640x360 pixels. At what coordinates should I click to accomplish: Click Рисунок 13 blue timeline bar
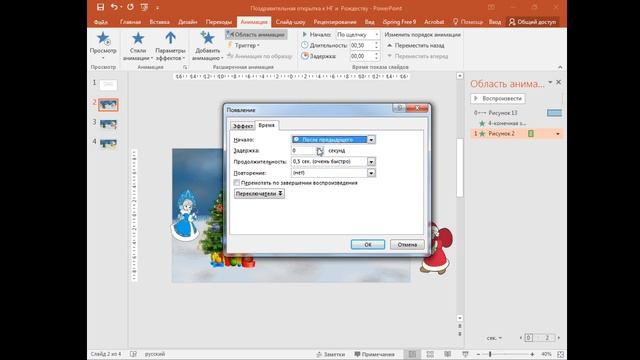(x=554, y=113)
